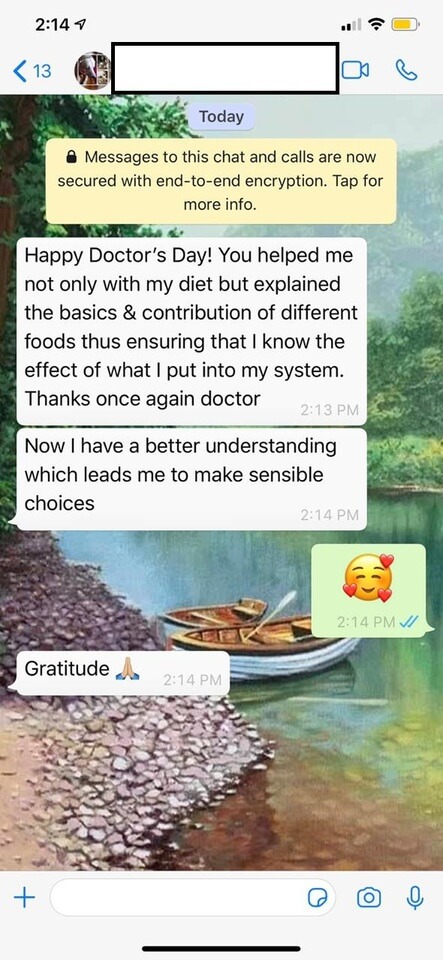Image resolution: width=443 pixels, height=960 pixels.
Task: Tap the battery indicator in status bar
Action: [406, 25]
